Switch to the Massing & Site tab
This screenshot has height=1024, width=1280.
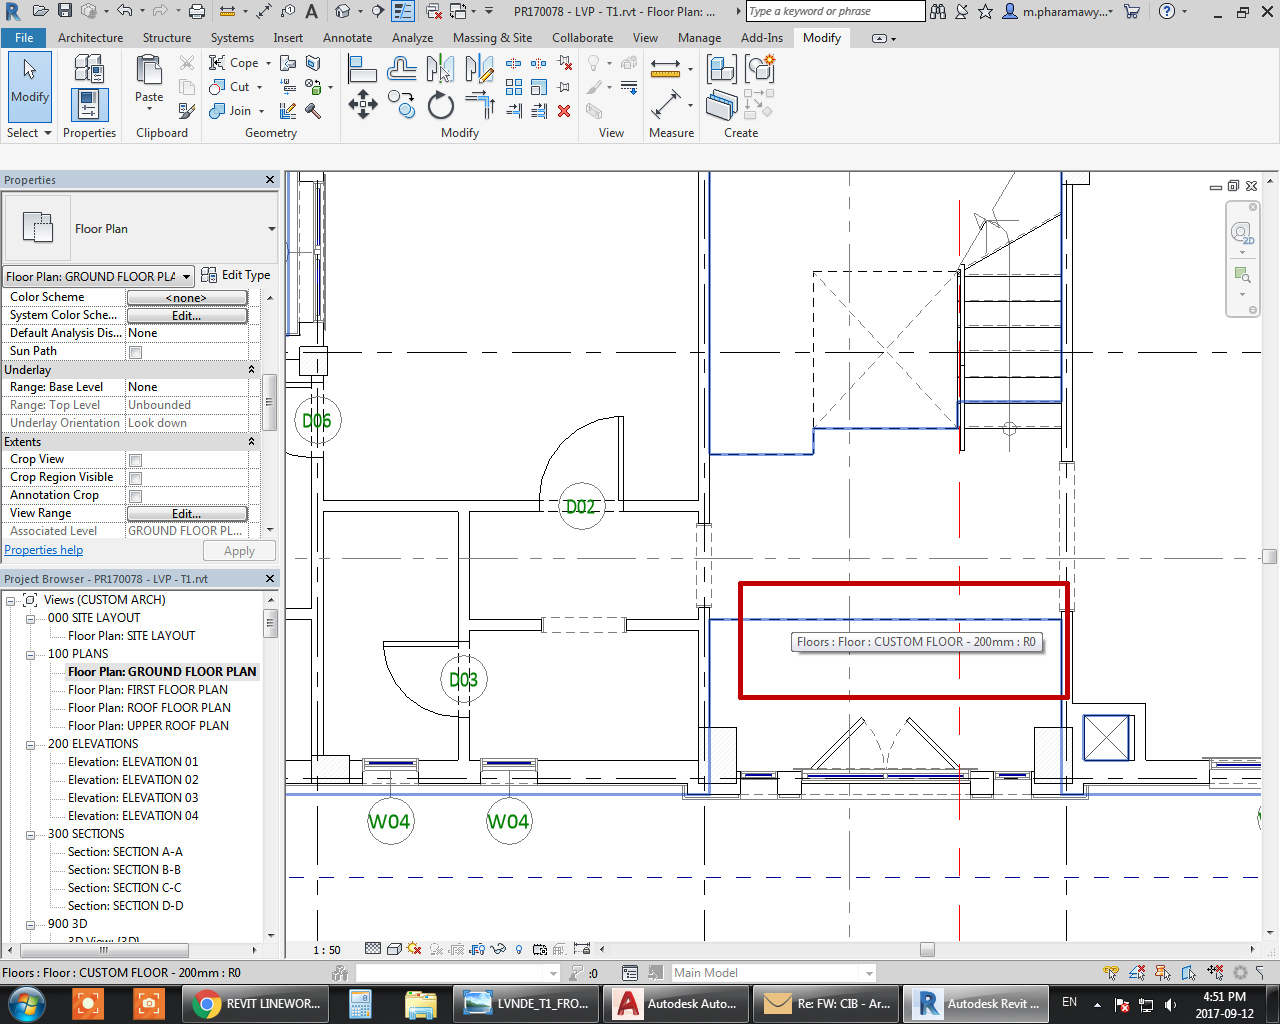click(492, 38)
